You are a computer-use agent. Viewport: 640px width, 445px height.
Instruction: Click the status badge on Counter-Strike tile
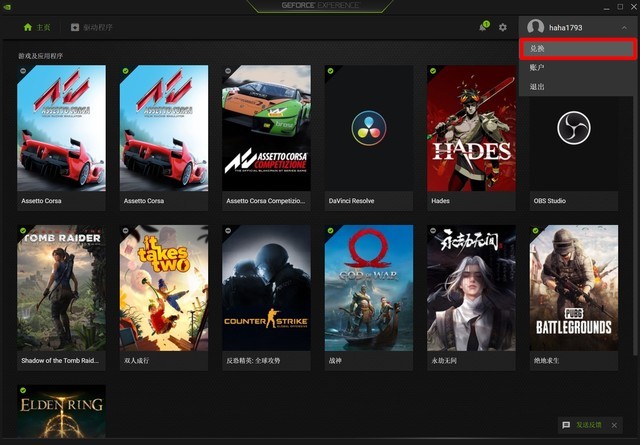coord(227,230)
